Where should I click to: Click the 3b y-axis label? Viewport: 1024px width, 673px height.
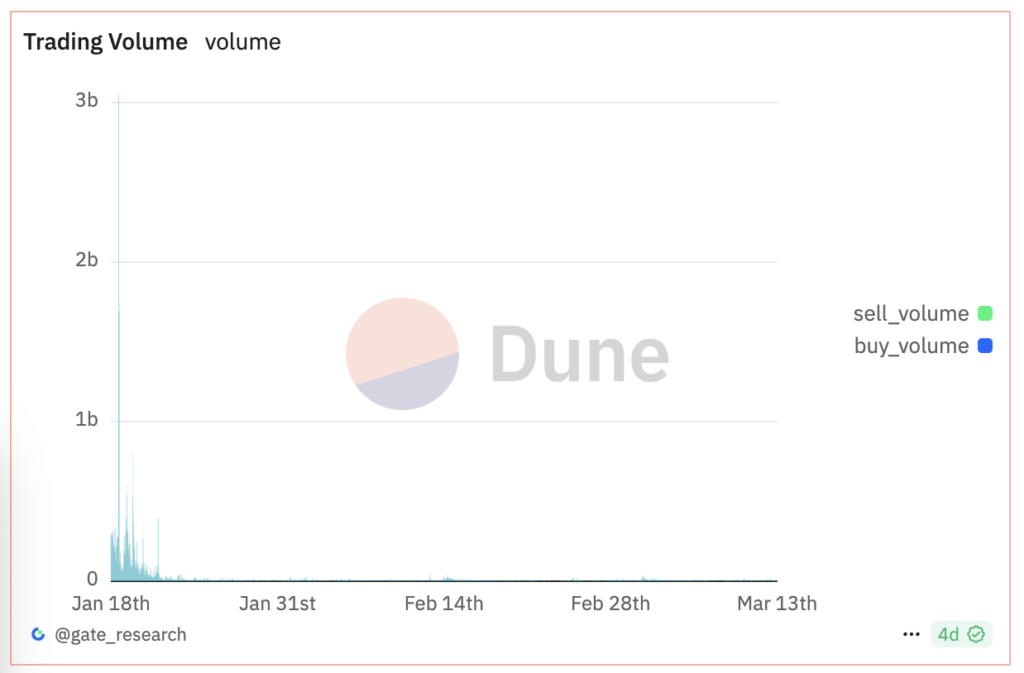click(x=87, y=101)
